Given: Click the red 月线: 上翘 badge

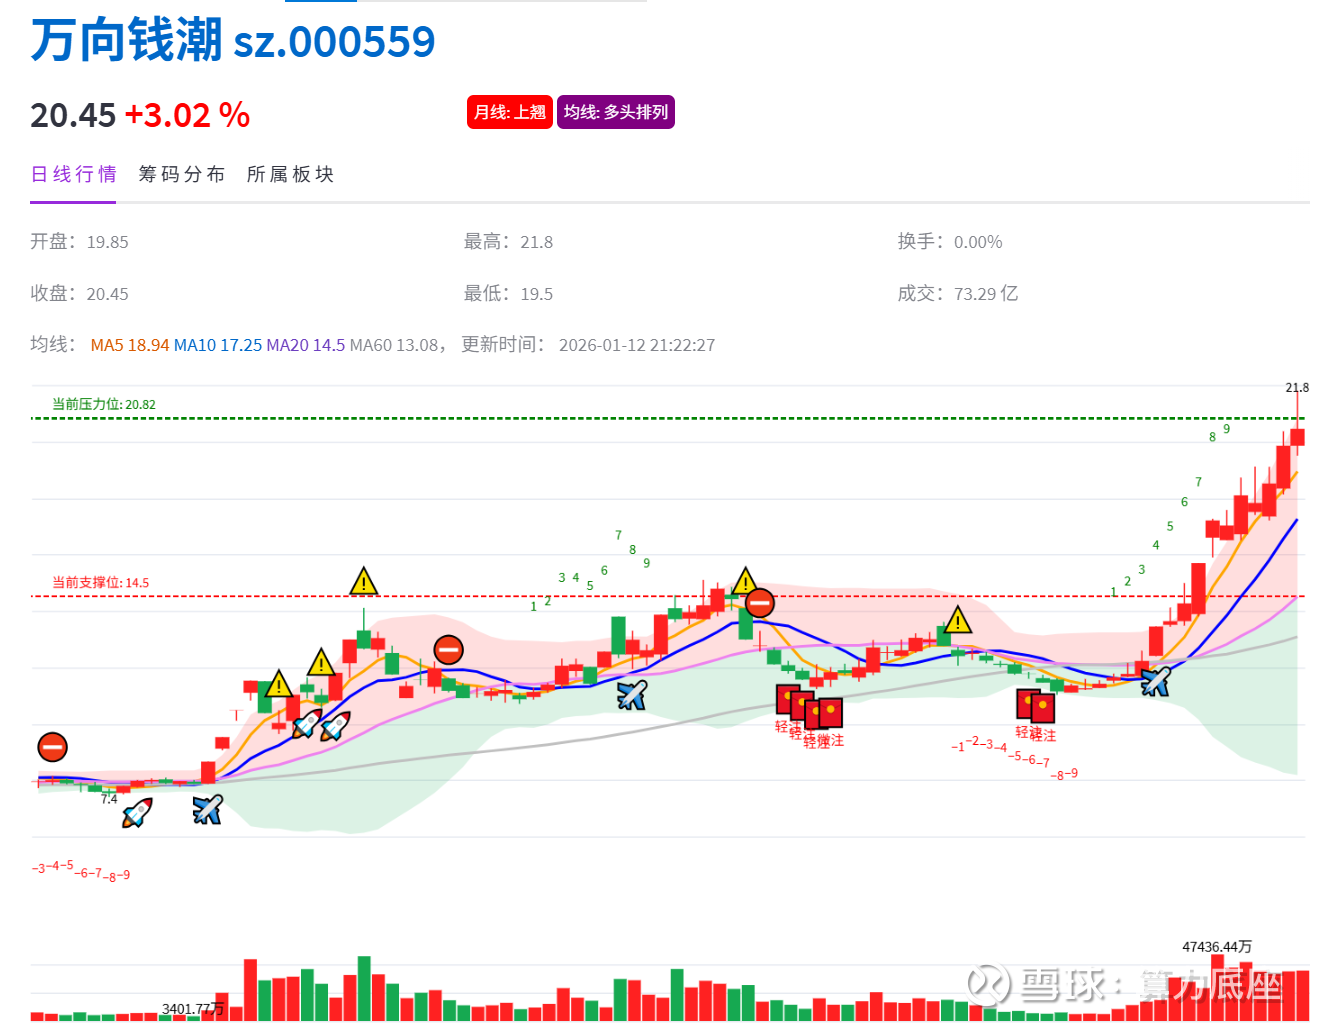Looking at the screenshot, I should [x=510, y=112].
